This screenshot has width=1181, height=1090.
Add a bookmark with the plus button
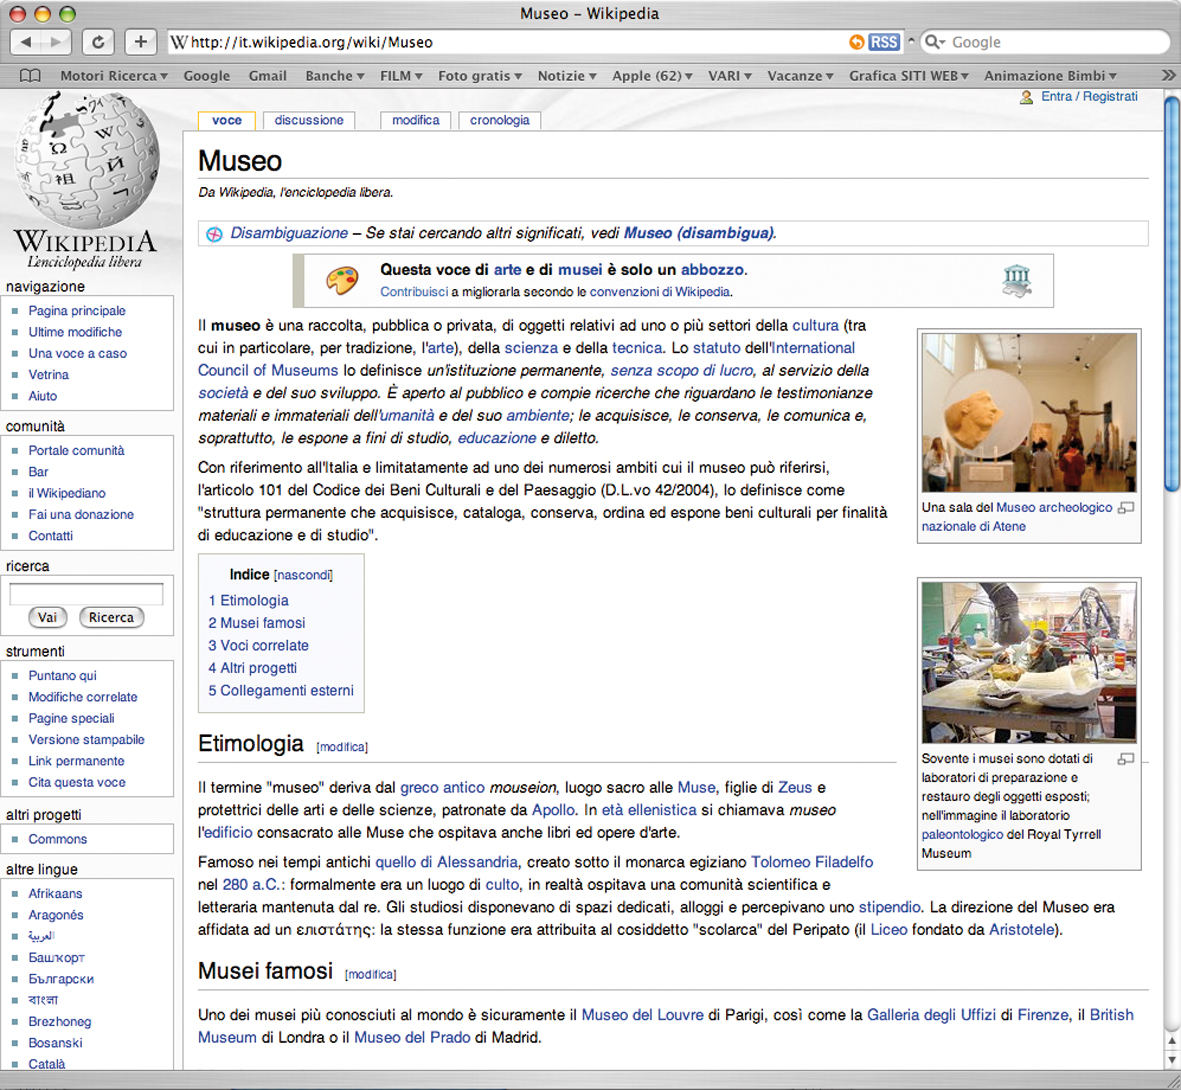[140, 42]
